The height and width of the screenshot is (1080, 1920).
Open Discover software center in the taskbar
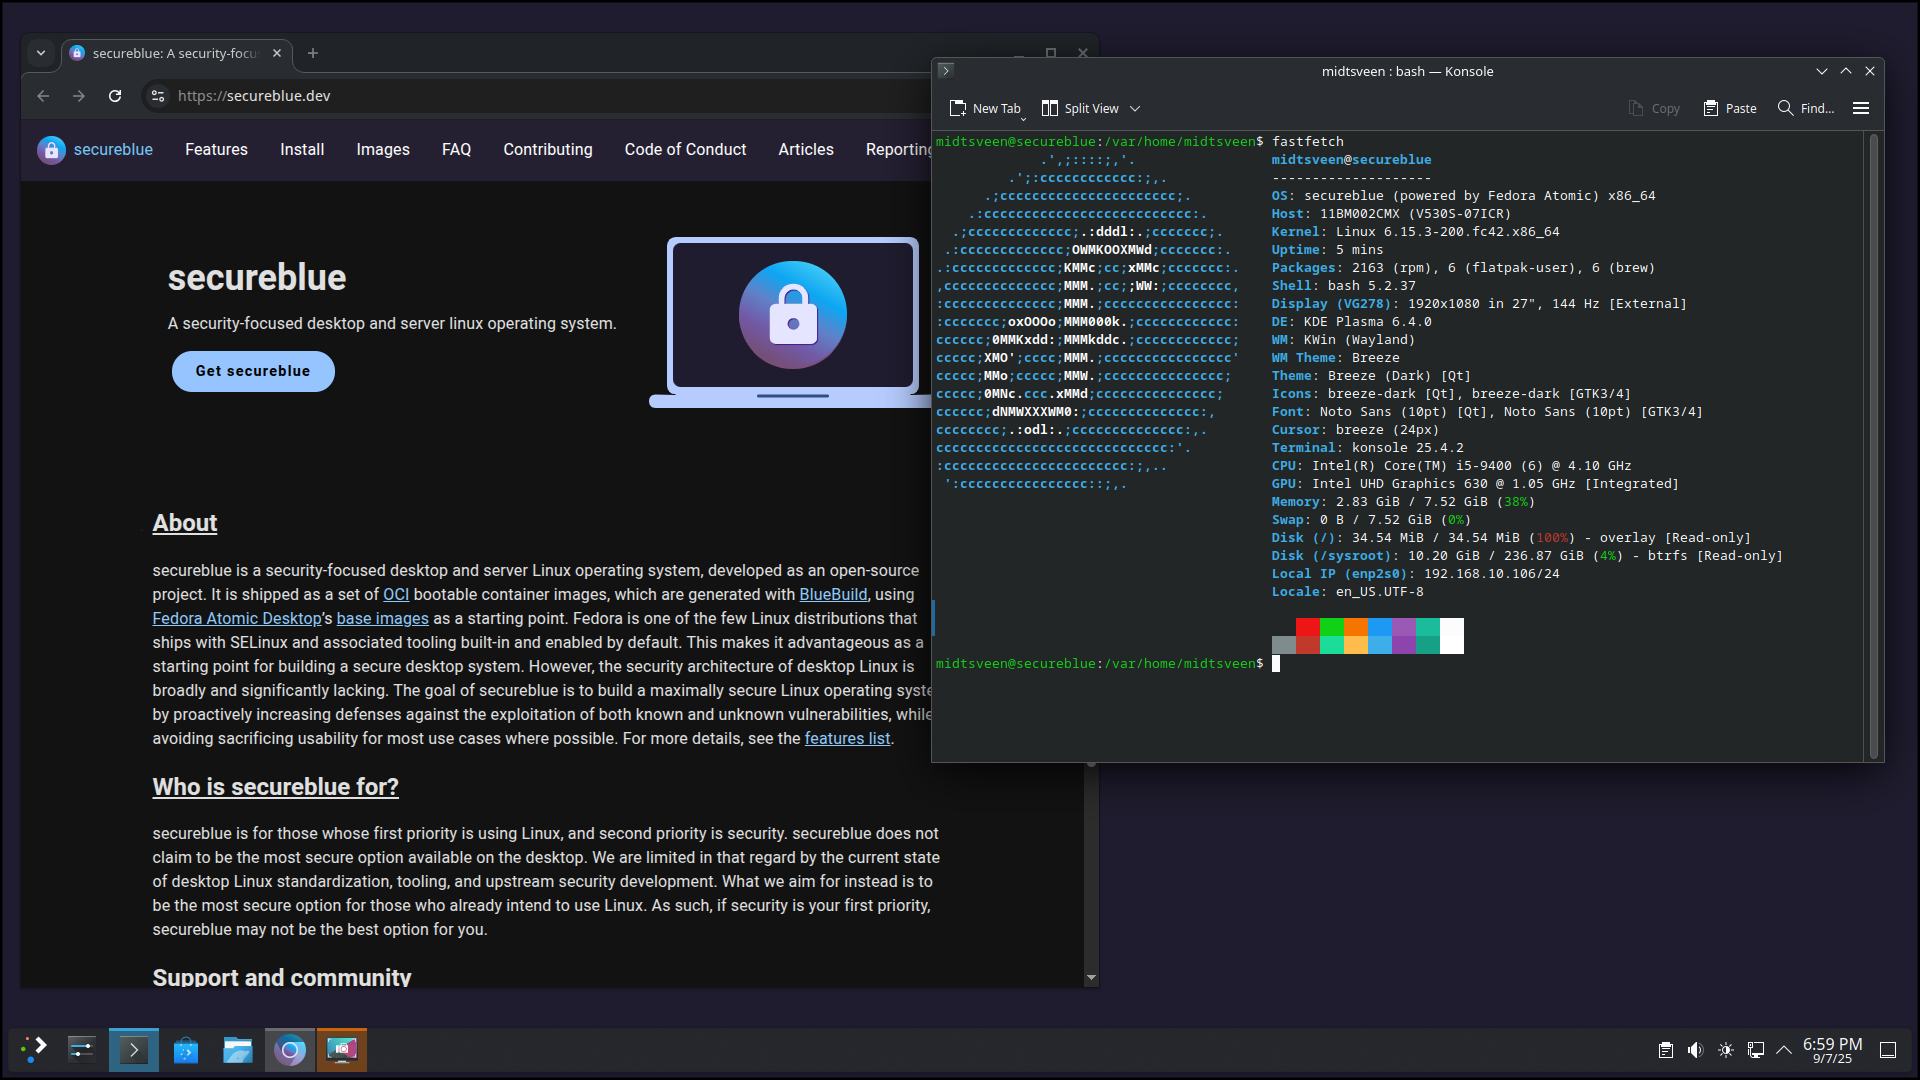186,1049
